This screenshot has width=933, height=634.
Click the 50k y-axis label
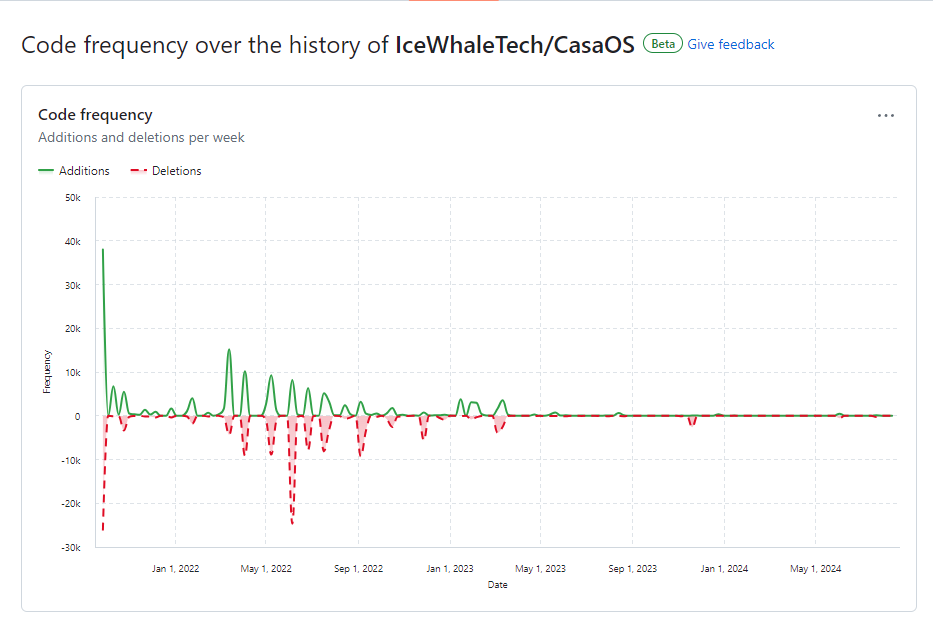tap(72, 197)
